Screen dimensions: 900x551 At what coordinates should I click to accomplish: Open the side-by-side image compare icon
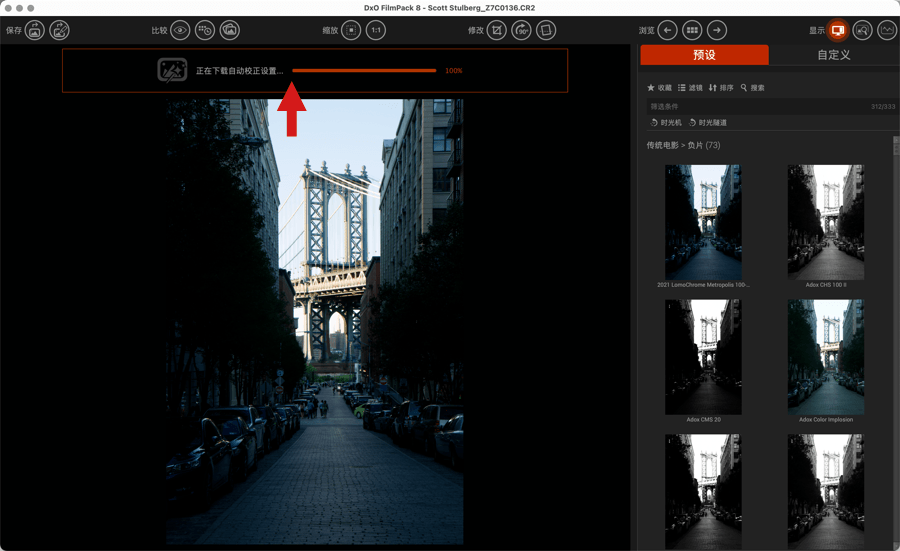(x=229, y=31)
